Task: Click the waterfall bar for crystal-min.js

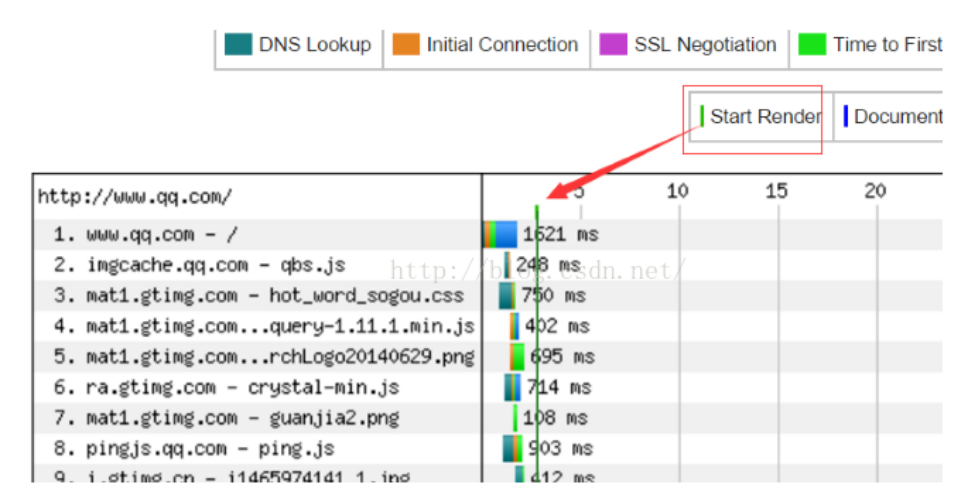Action: click(x=512, y=388)
